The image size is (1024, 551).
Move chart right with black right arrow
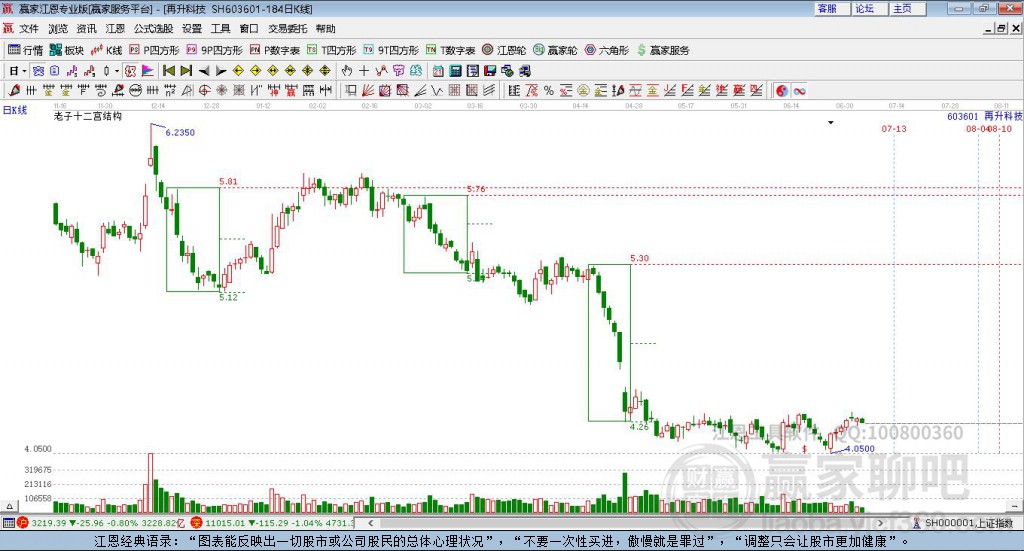pos(221,71)
